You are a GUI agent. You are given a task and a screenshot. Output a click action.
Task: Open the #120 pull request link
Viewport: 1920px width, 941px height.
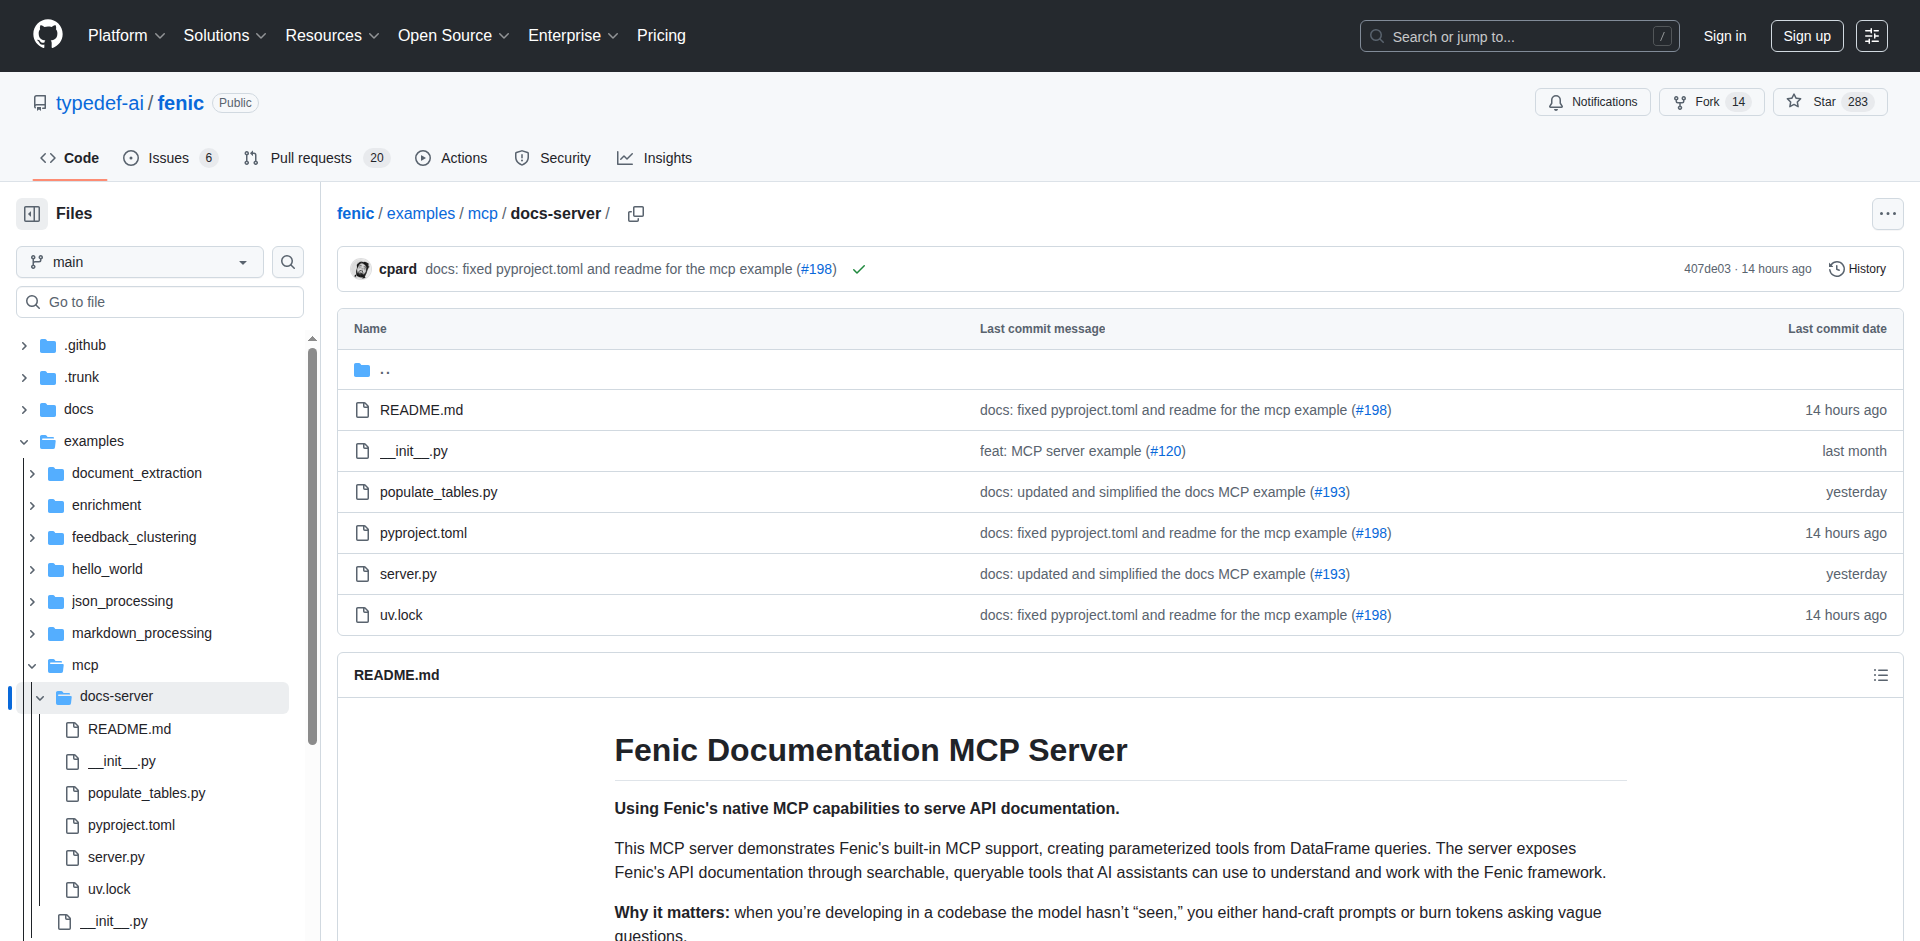[1166, 451]
